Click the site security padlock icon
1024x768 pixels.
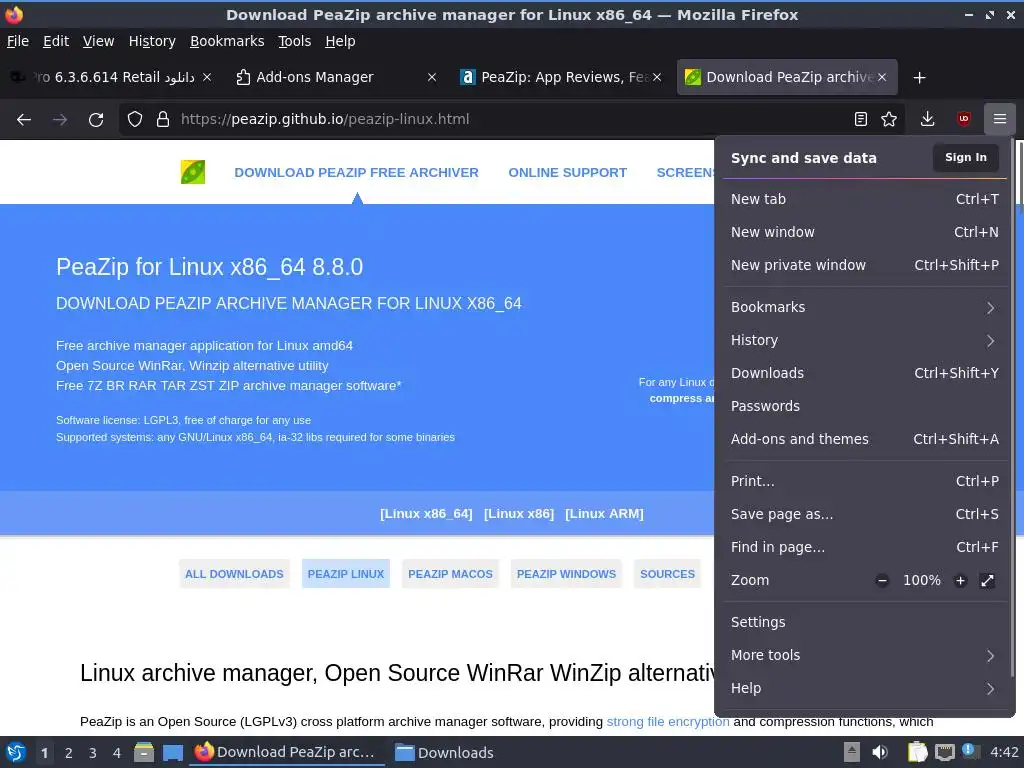pos(163,120)
